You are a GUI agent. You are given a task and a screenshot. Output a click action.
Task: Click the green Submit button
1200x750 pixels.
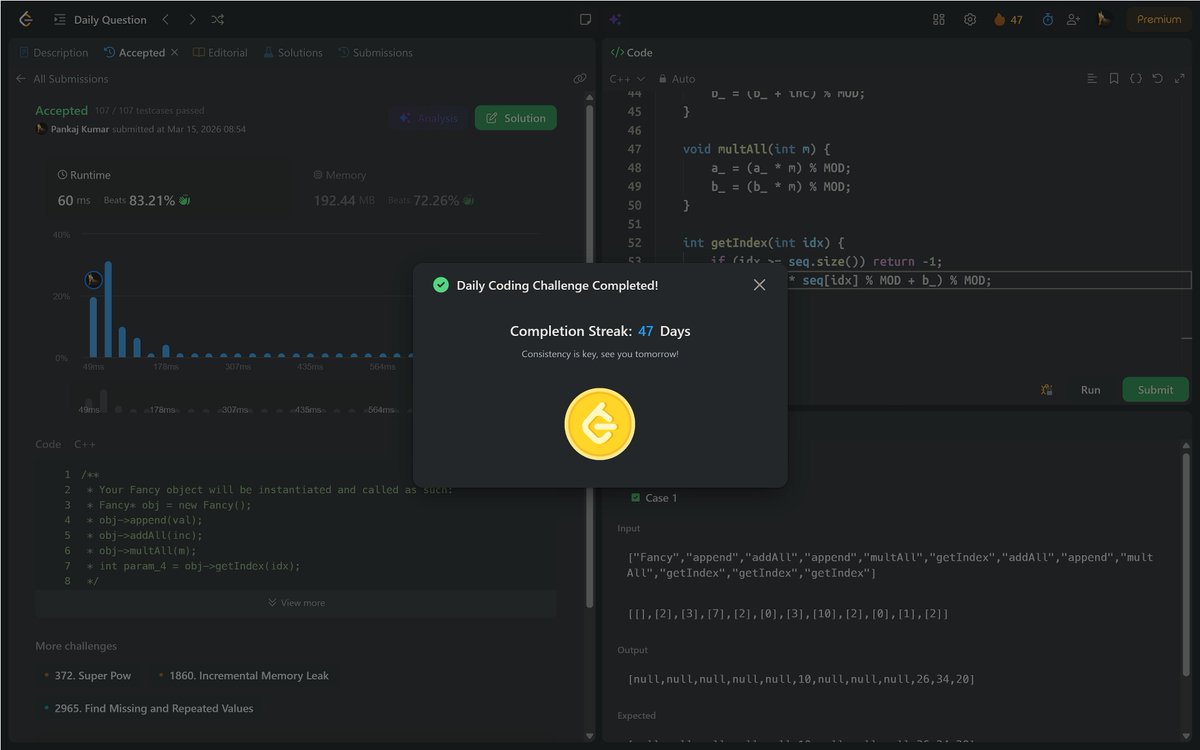click(1155, 390)
